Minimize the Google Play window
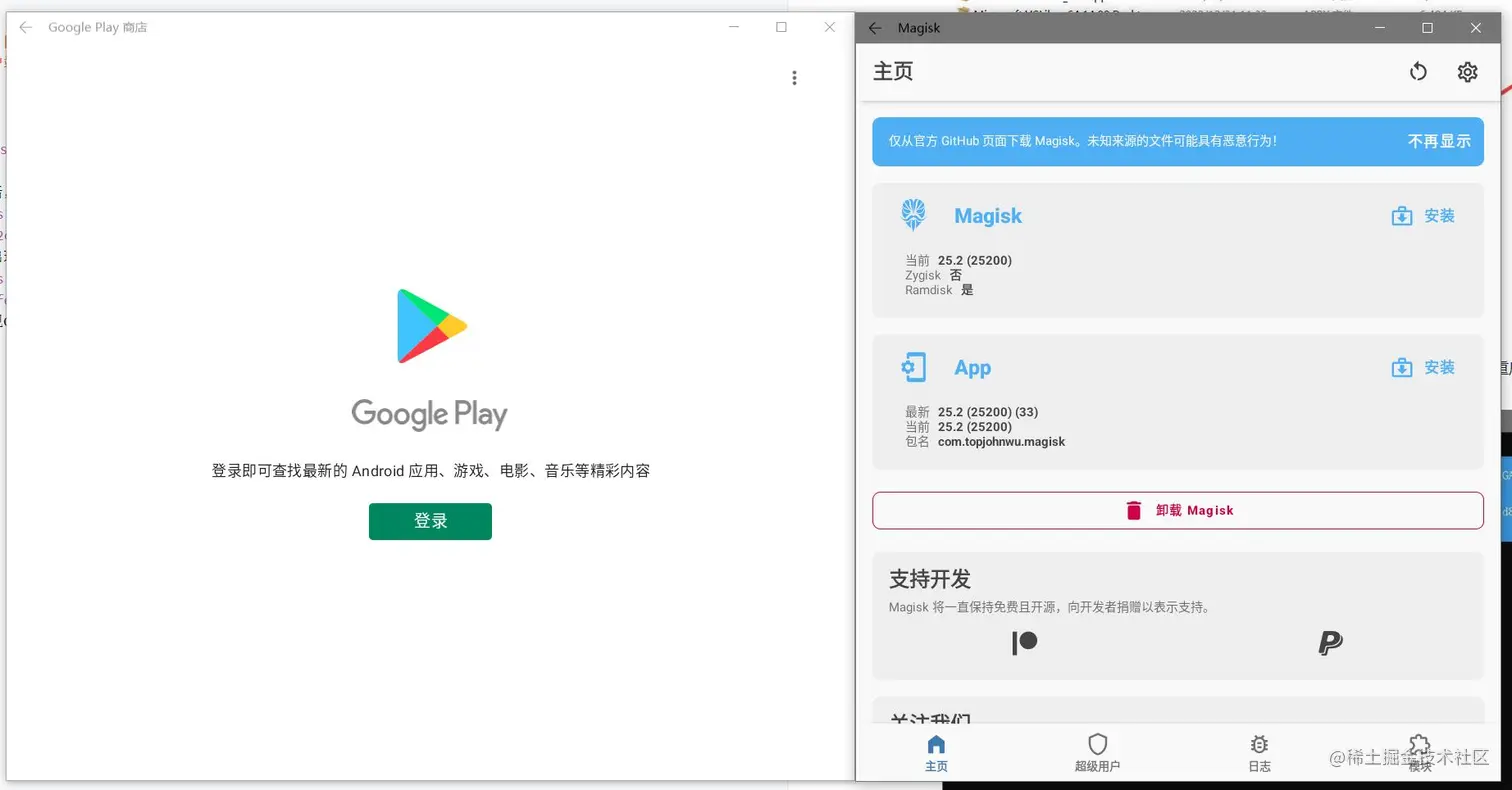 [735, 28]
